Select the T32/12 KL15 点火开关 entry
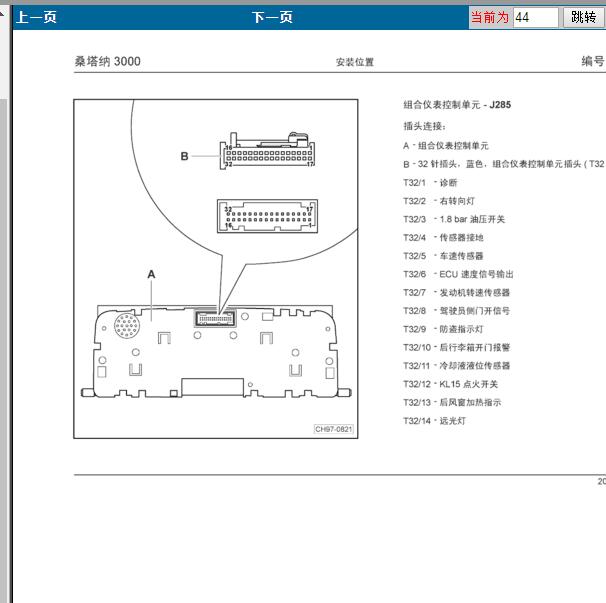 tap(451, 384)
